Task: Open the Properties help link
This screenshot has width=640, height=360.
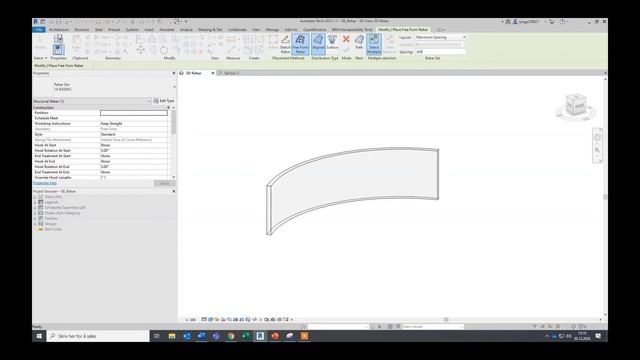Action: (45, 183)
